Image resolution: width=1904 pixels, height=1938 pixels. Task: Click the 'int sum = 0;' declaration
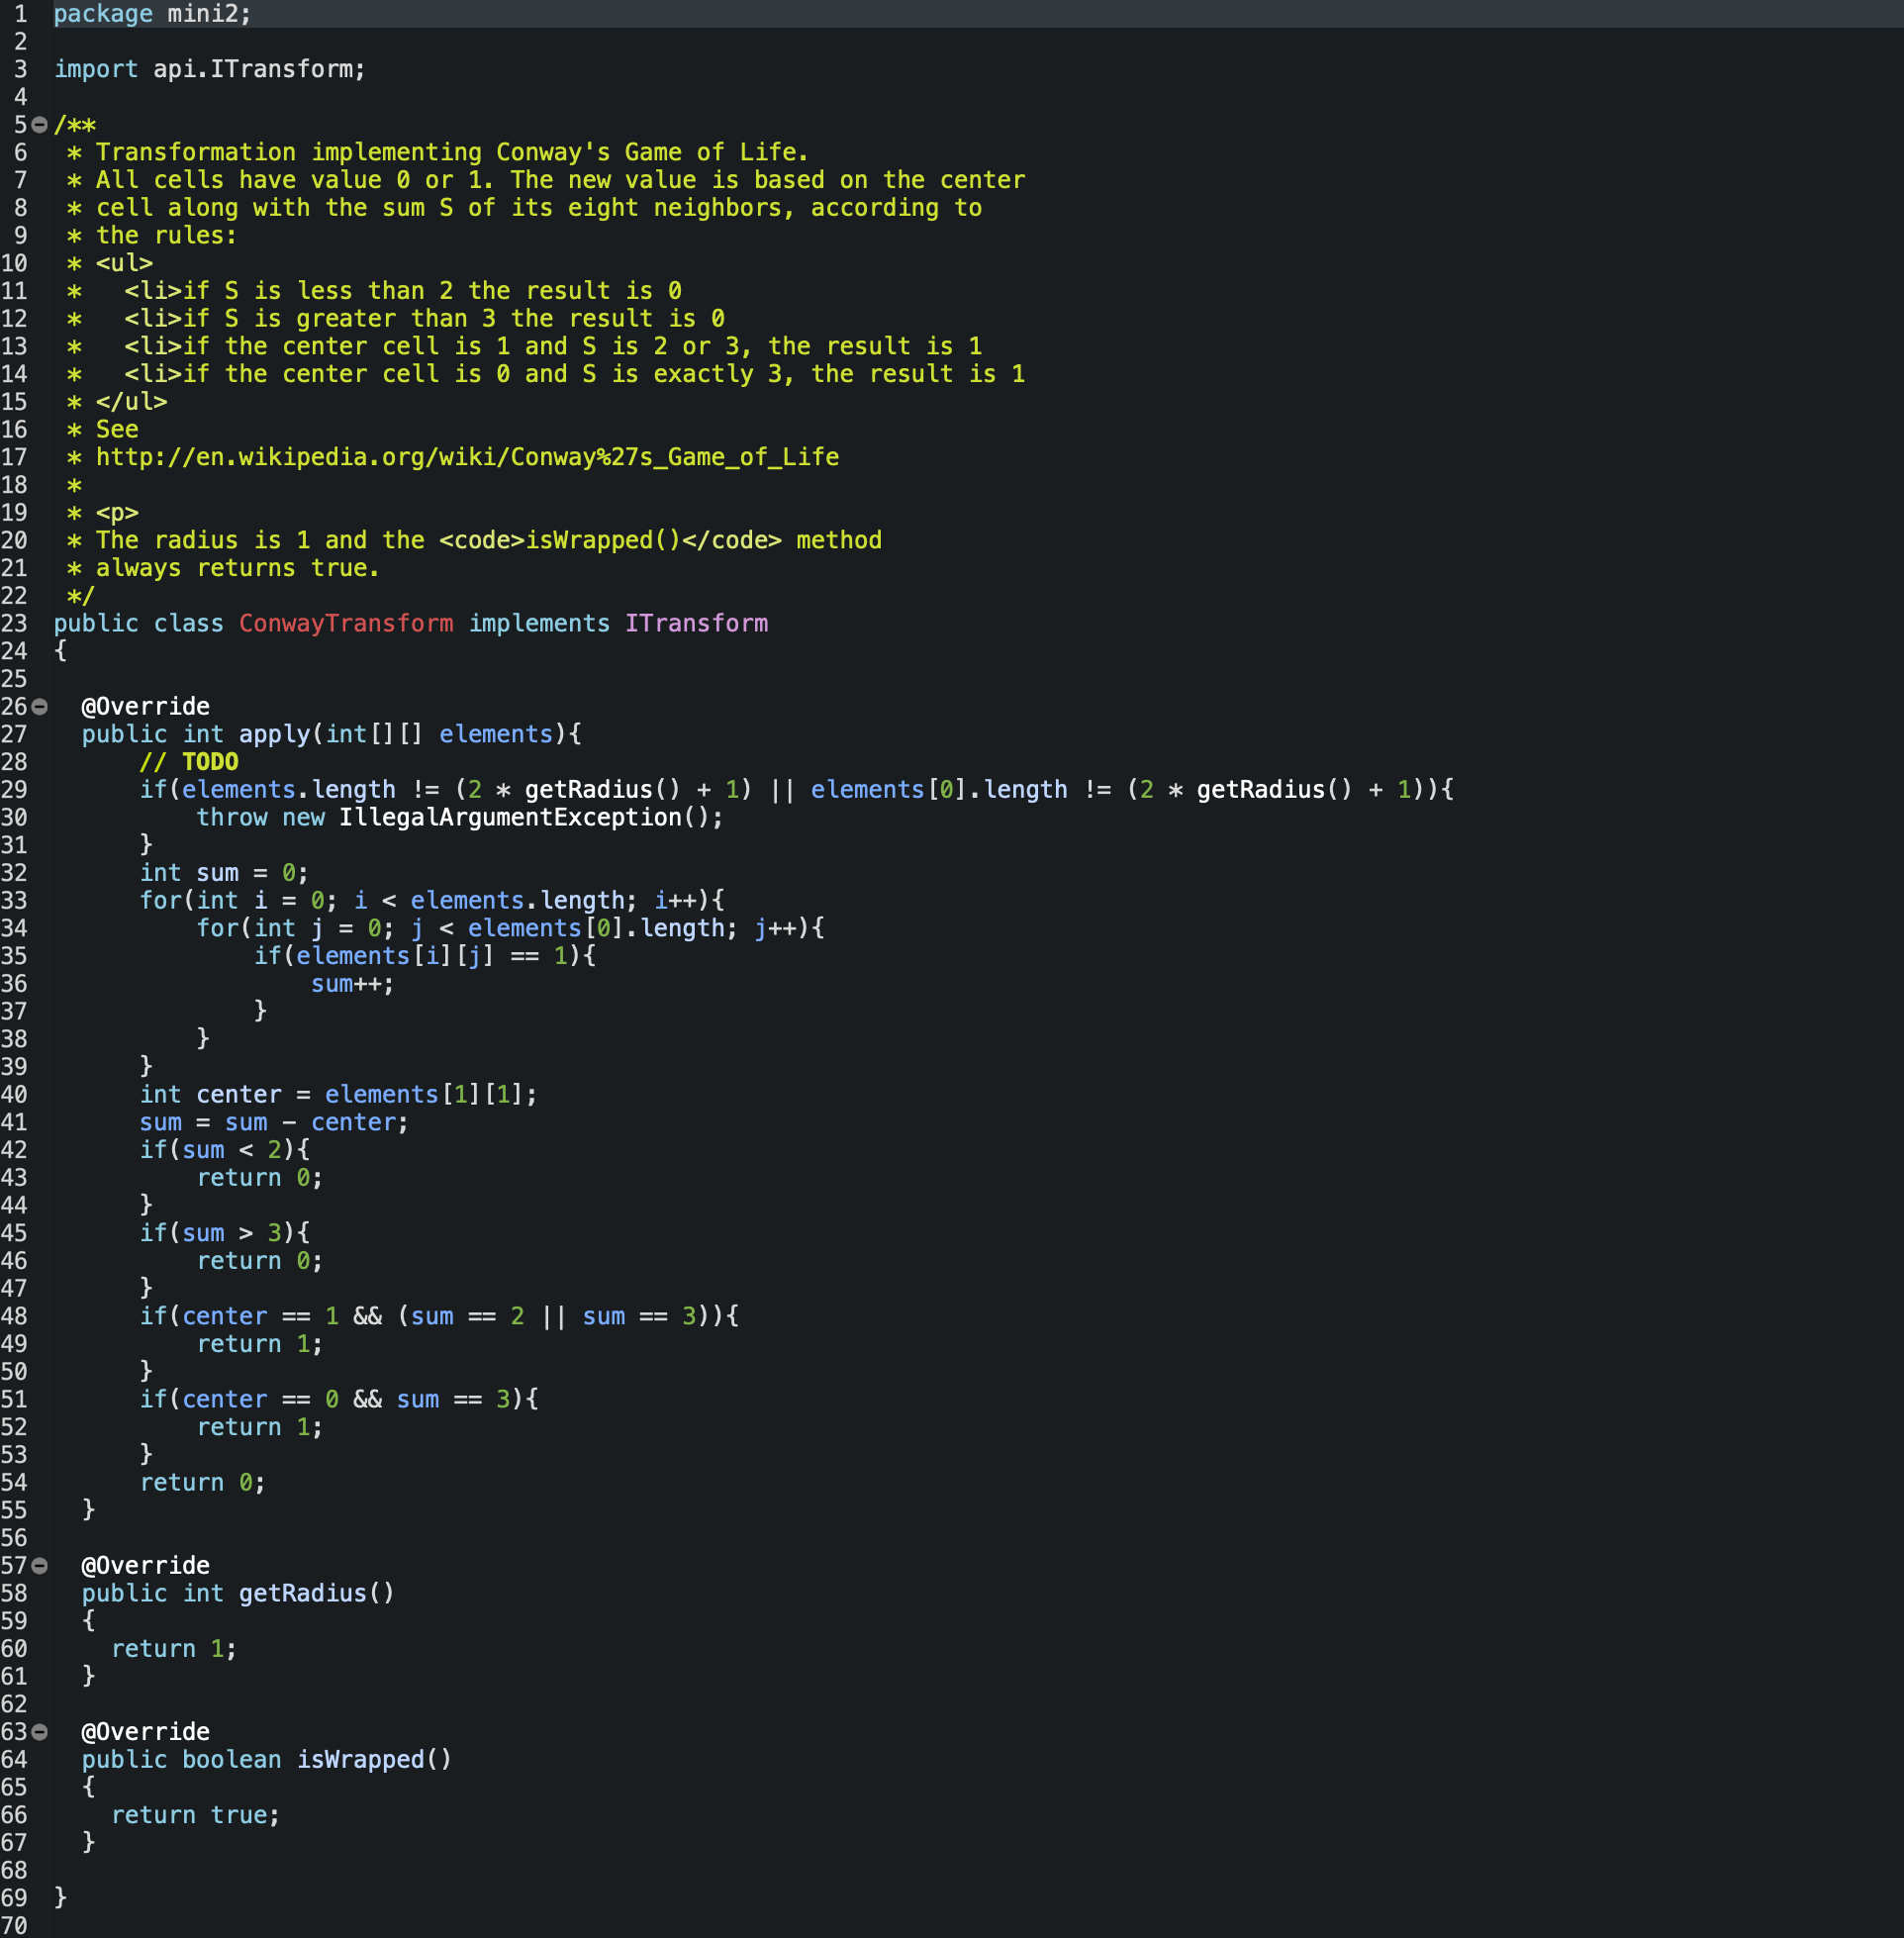pyautogui.click(x=224, y=873)
